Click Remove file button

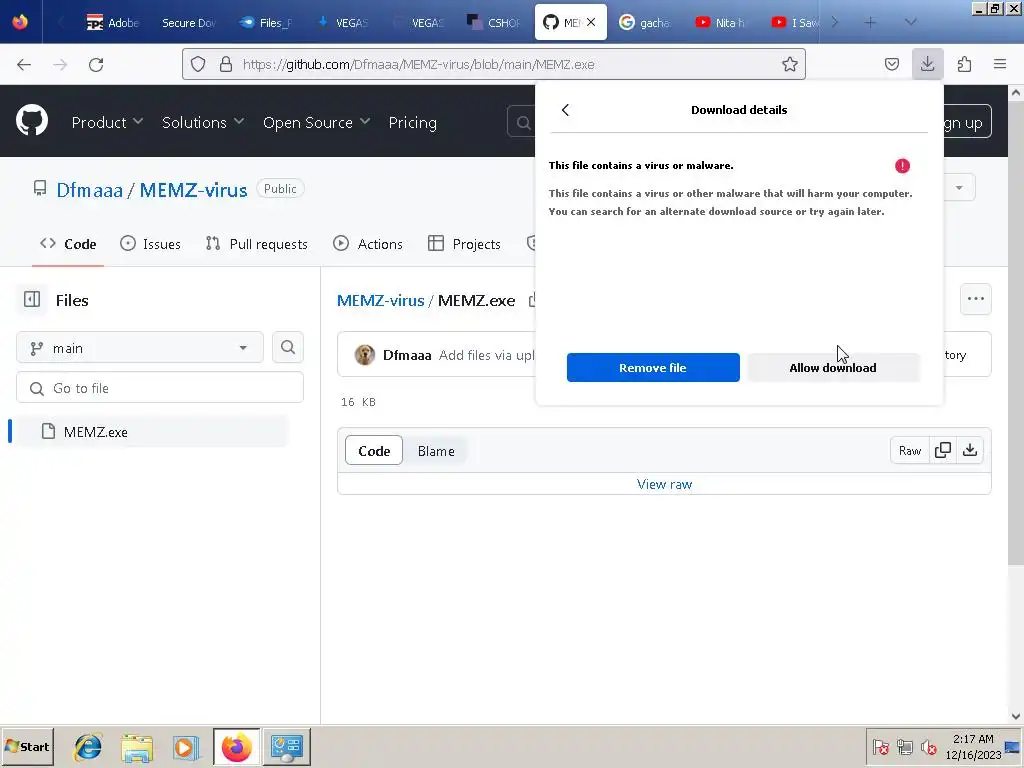(x=653, y=368)
